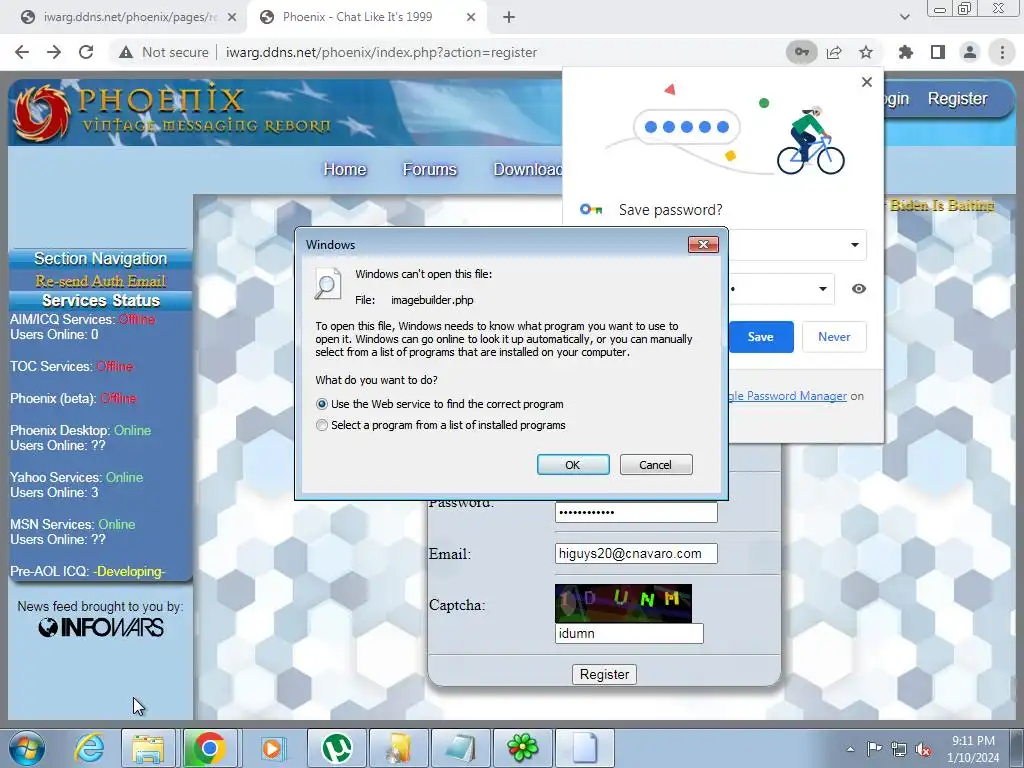
Task: Open the notepad icon in taskbar
Action: [460, 748]
